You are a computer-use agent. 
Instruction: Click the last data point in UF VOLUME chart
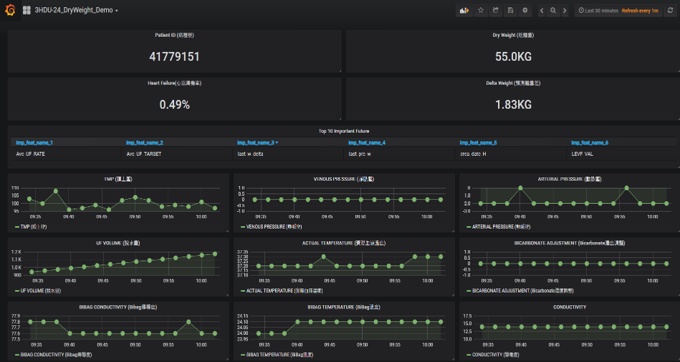pyautogui.click(x=215, y=254)
